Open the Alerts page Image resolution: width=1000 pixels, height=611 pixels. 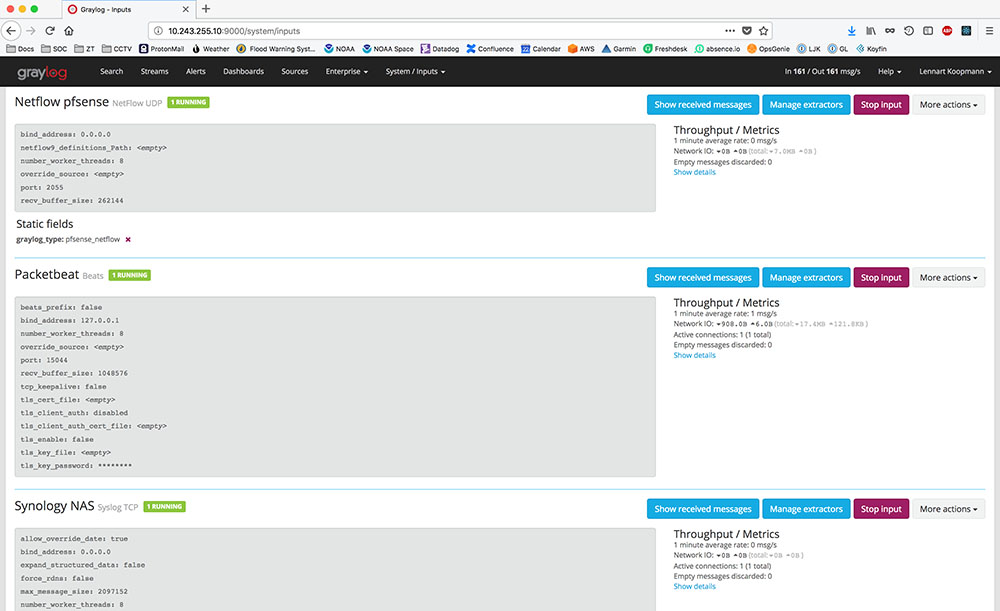tap(196, 71)
